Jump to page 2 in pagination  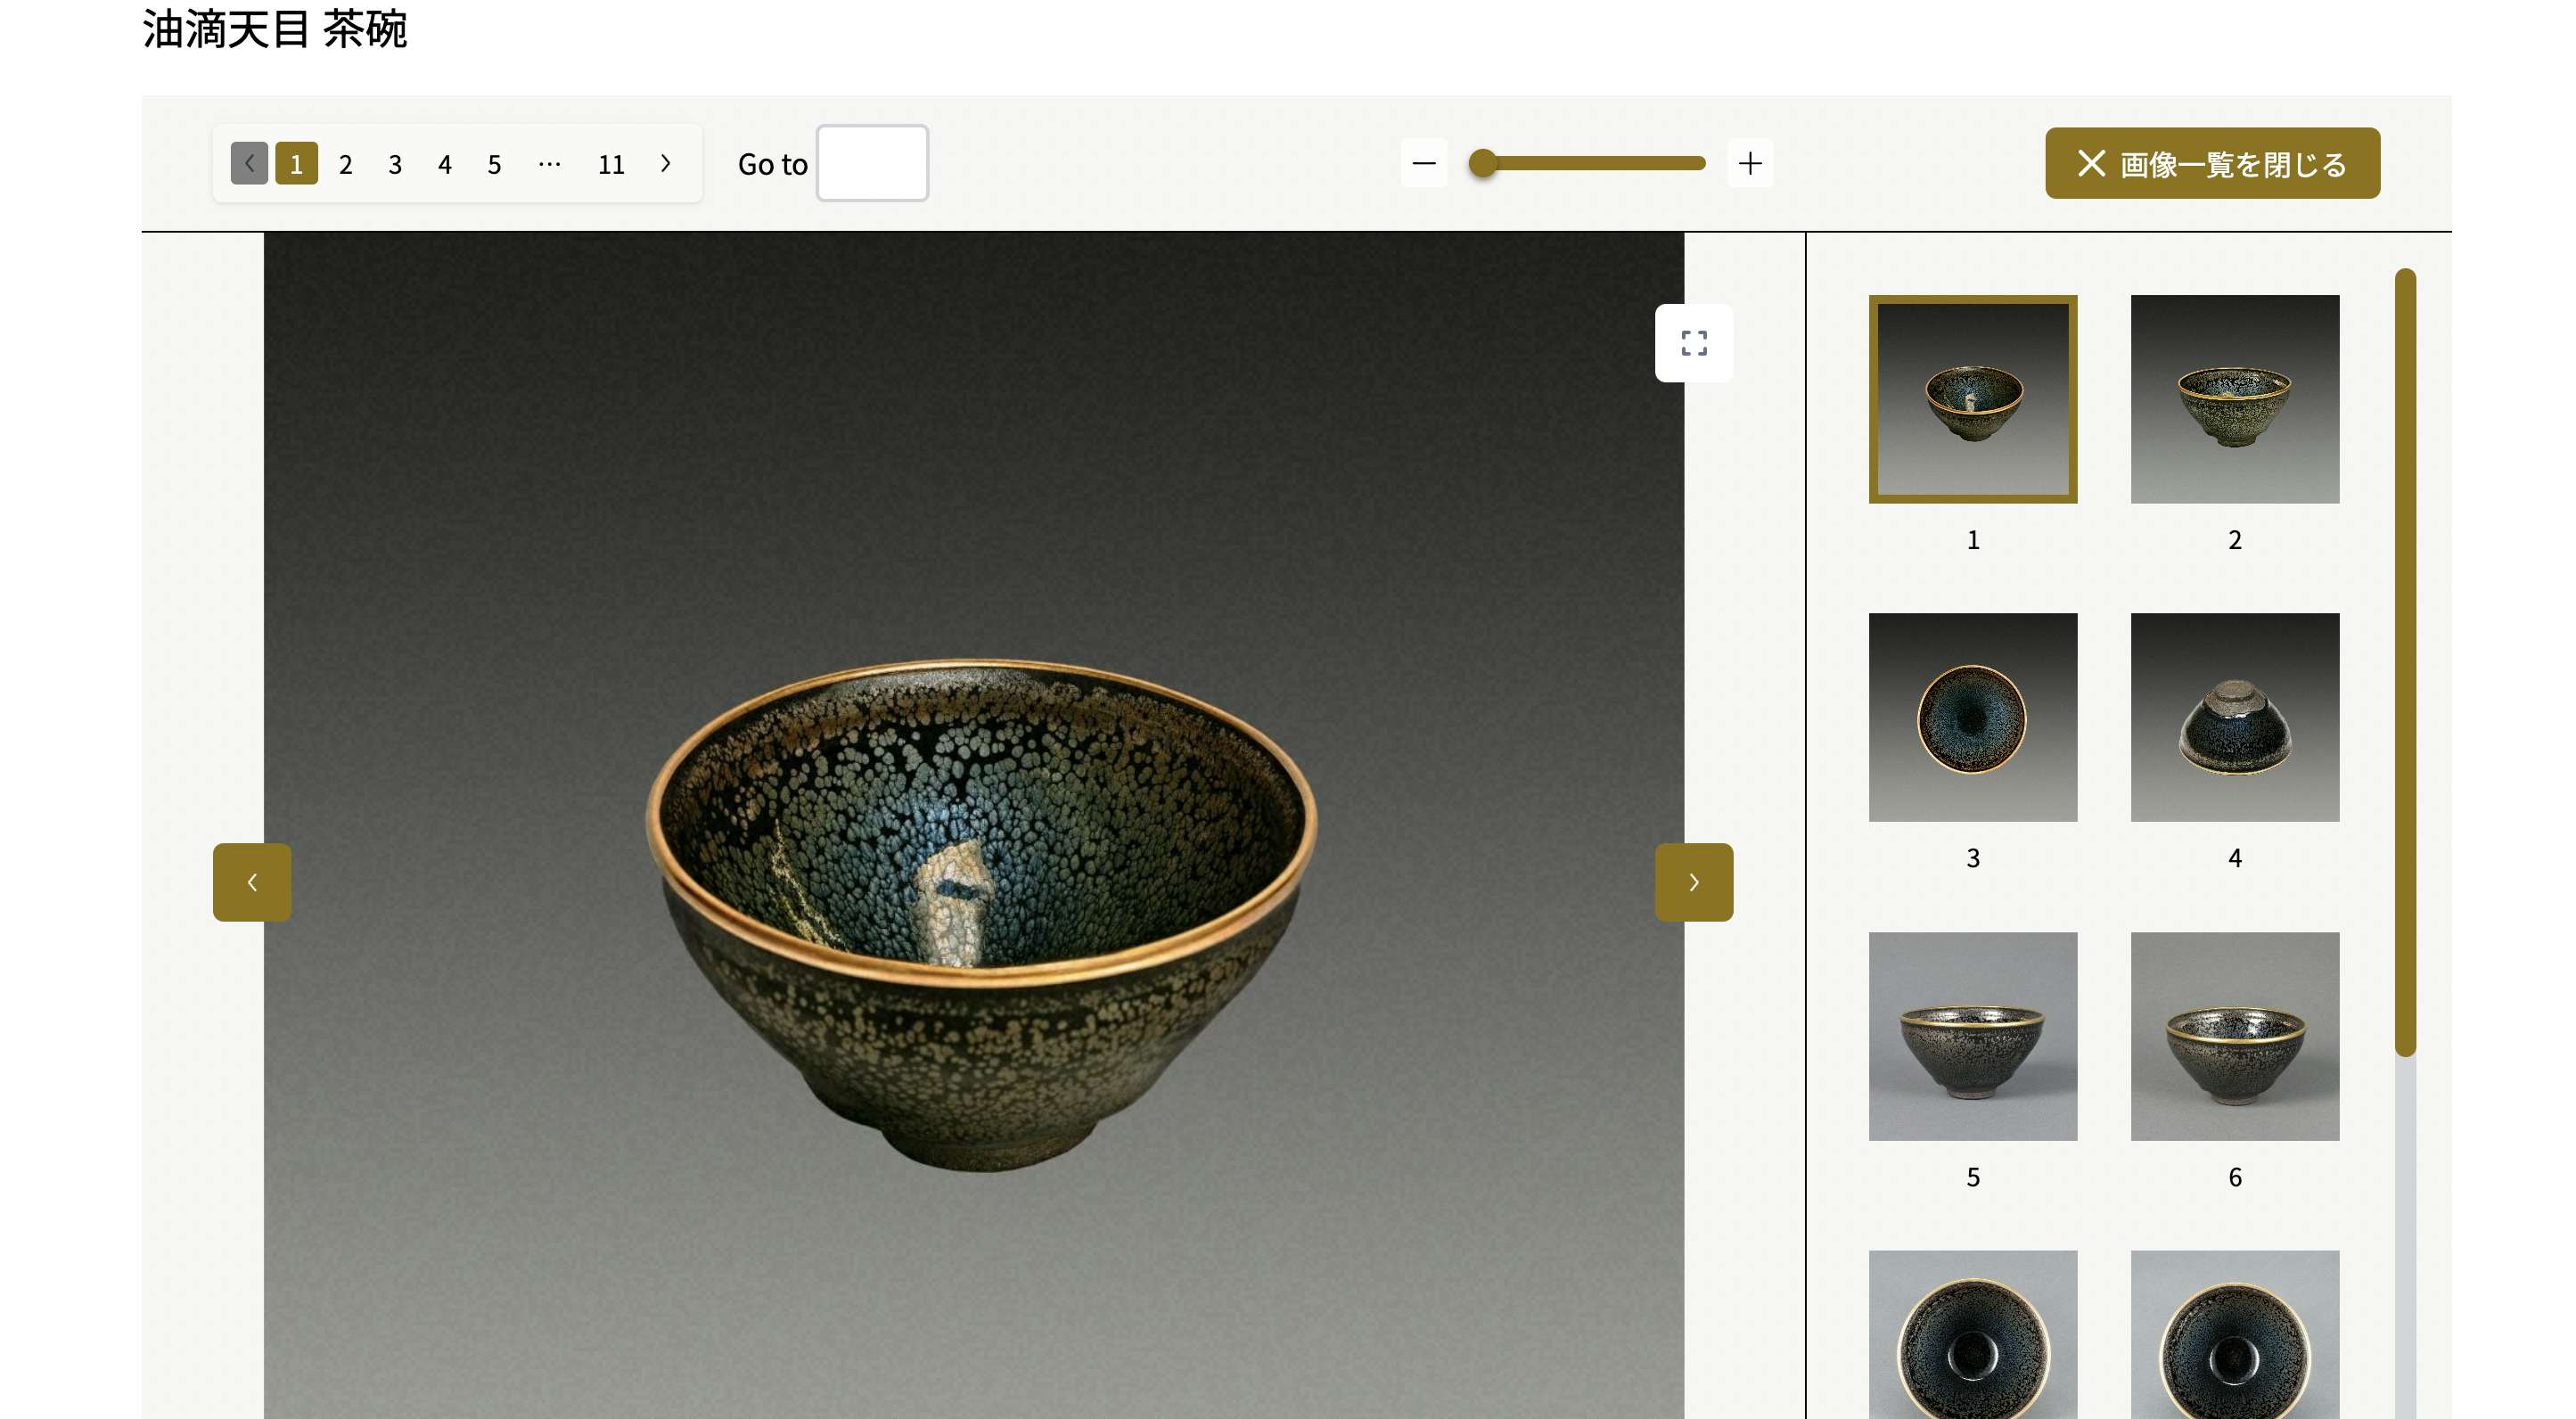point(345,164)
